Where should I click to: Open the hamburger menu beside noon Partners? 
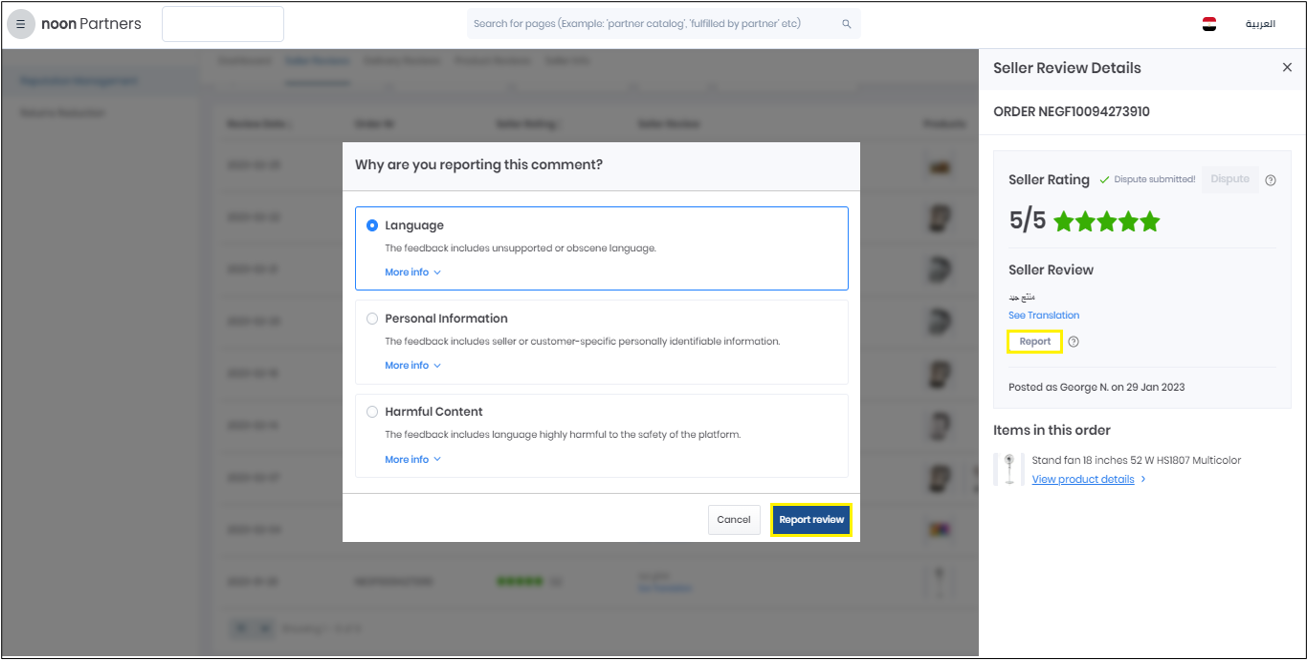(21, 24)
